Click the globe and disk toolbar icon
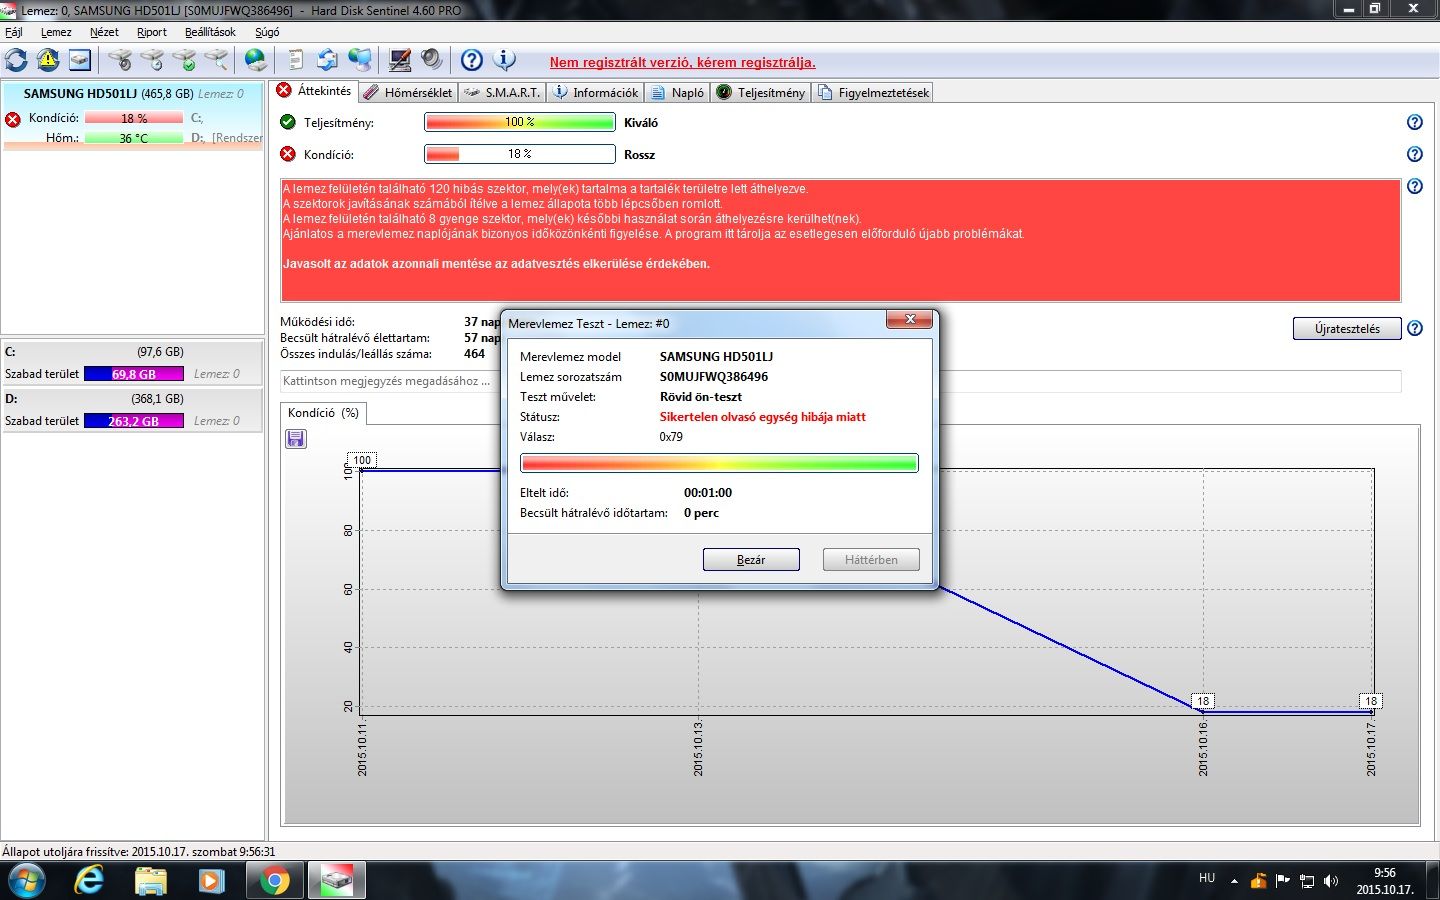The width and height of the screenshot is (1440, 900). [257, 60]
